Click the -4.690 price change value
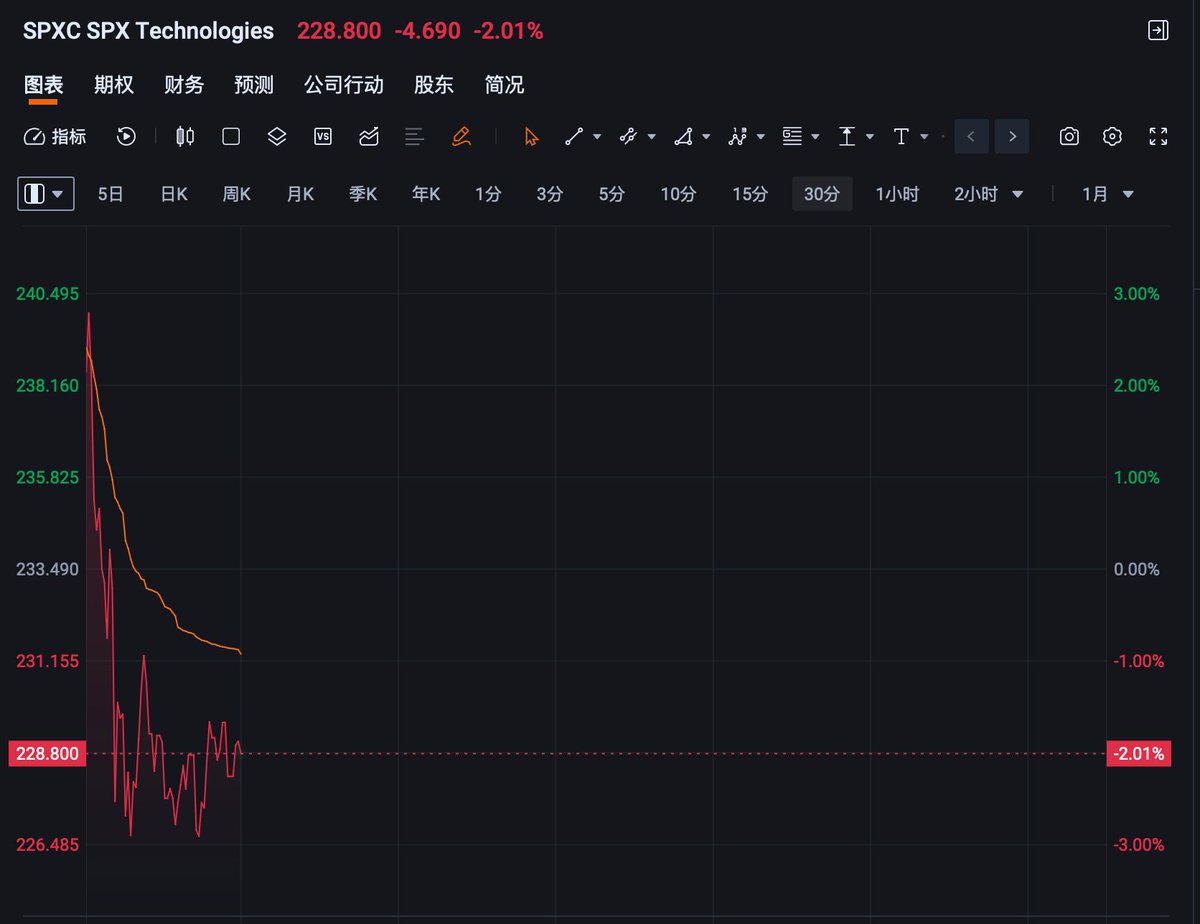 click(x=428, y=31)
